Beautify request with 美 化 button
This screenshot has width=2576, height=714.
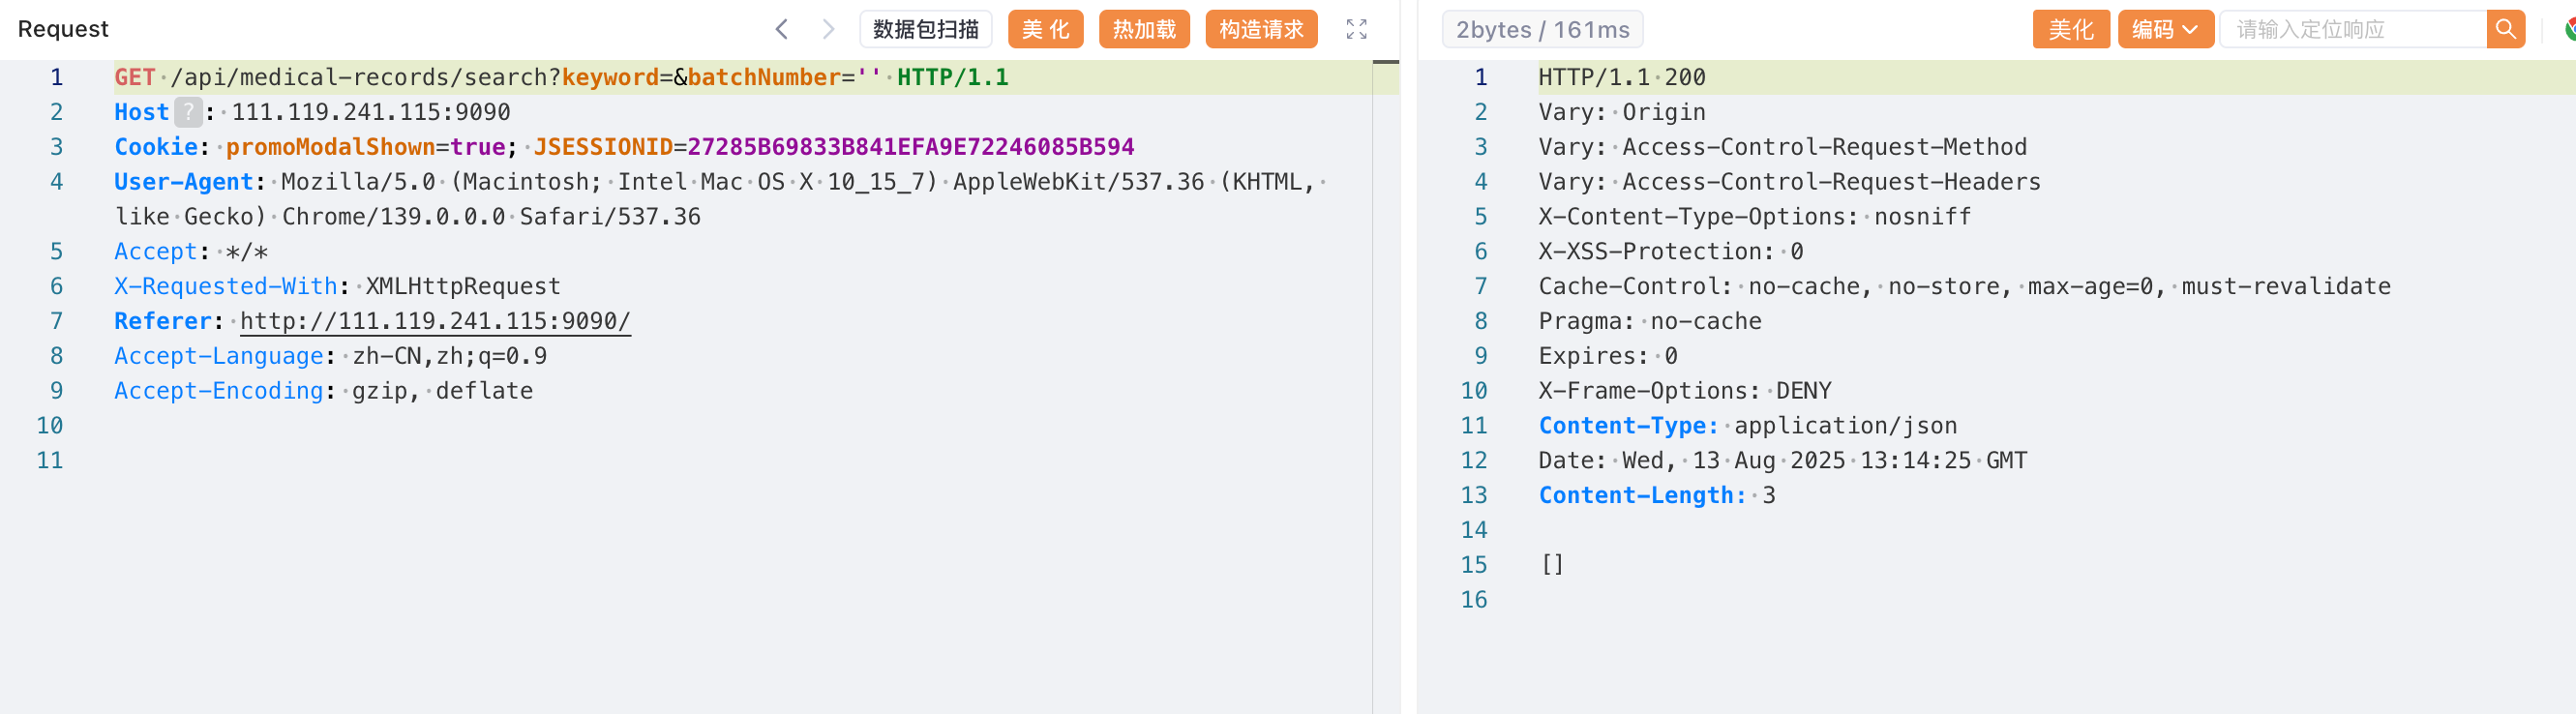(x=1045, y=29)
